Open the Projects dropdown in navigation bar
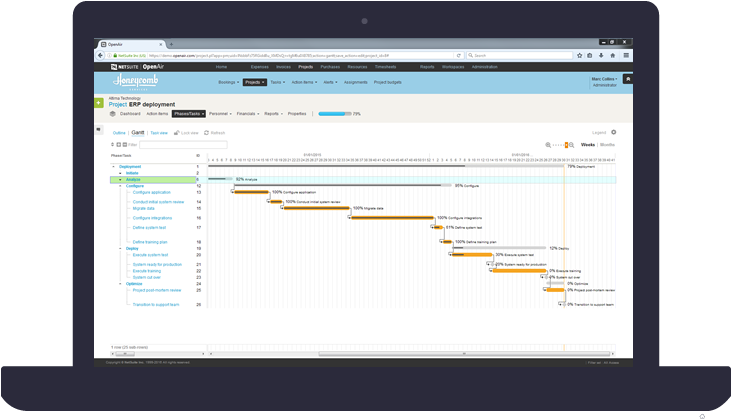The width and height of the screenshot is (731, 419). point(255,81)
